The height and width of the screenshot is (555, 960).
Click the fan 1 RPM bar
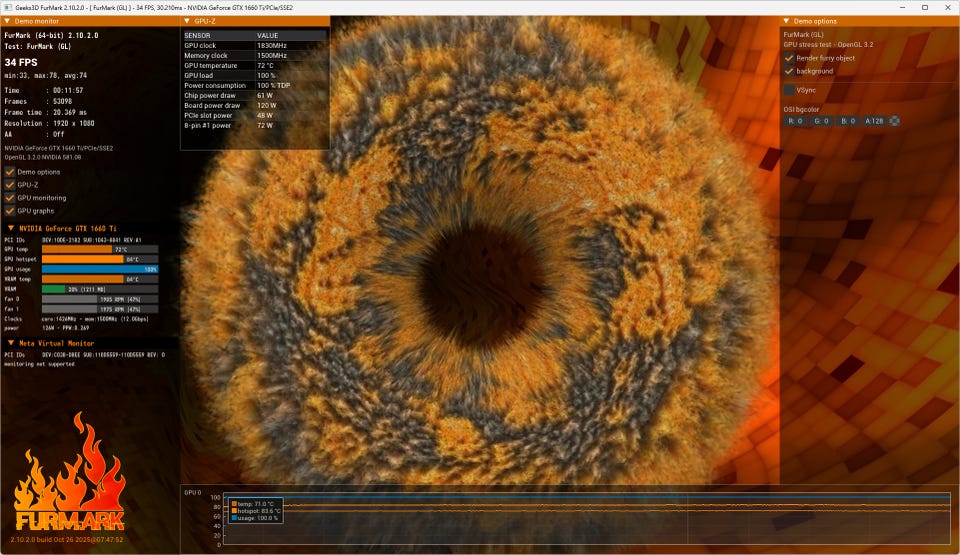click(100, 309)
